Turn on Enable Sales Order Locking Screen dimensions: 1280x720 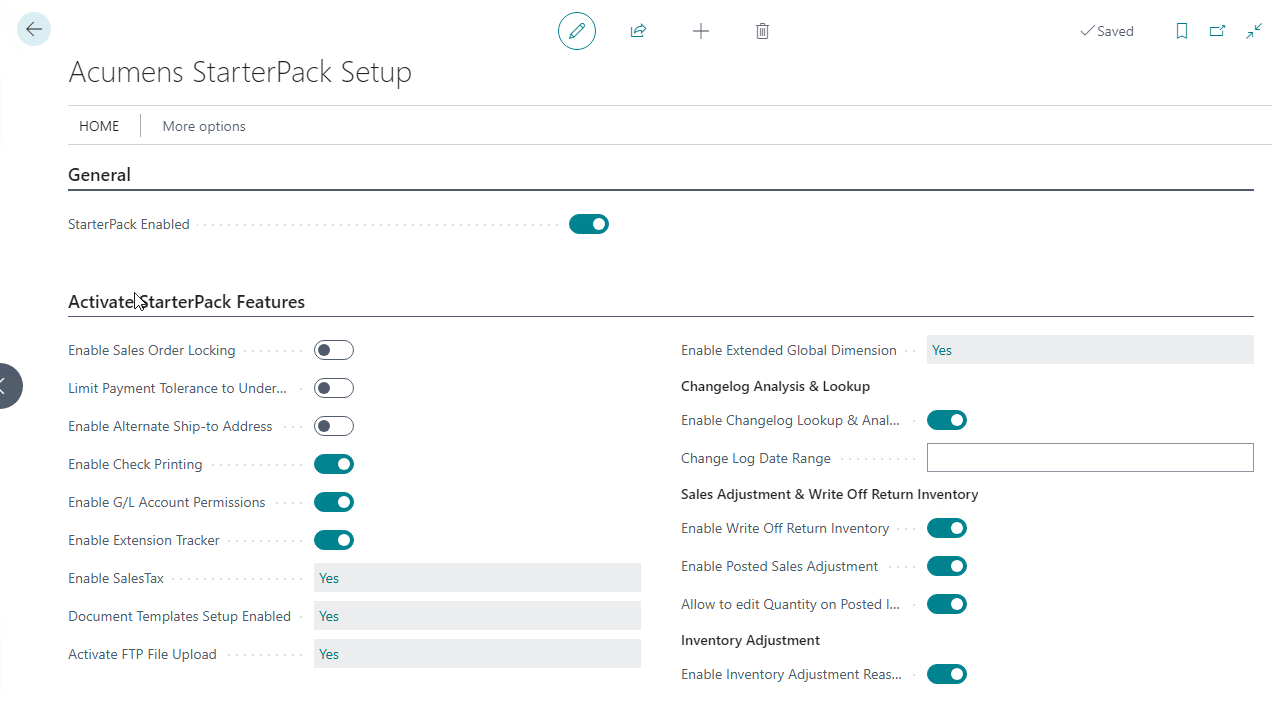click(x=334, y=350)
